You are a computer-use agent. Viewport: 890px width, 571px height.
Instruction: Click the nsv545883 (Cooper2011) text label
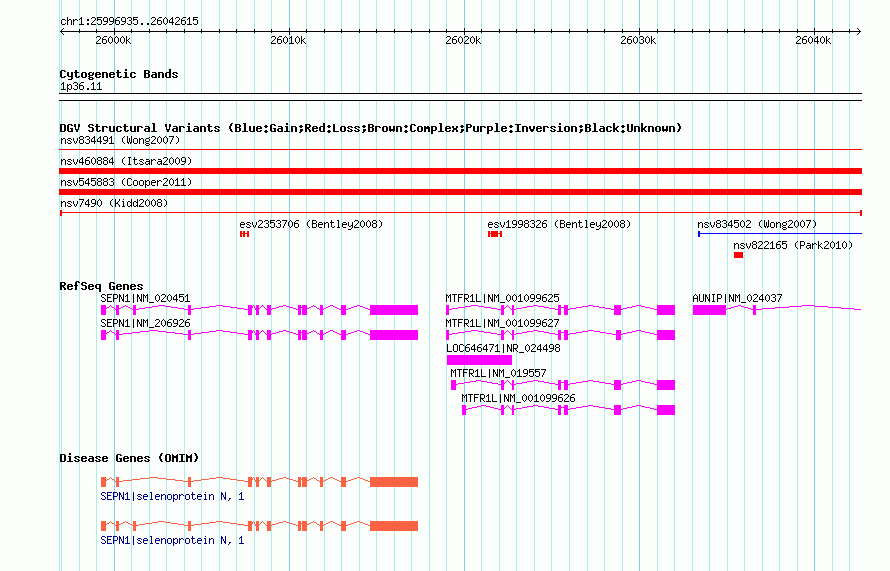coord(126,182)
